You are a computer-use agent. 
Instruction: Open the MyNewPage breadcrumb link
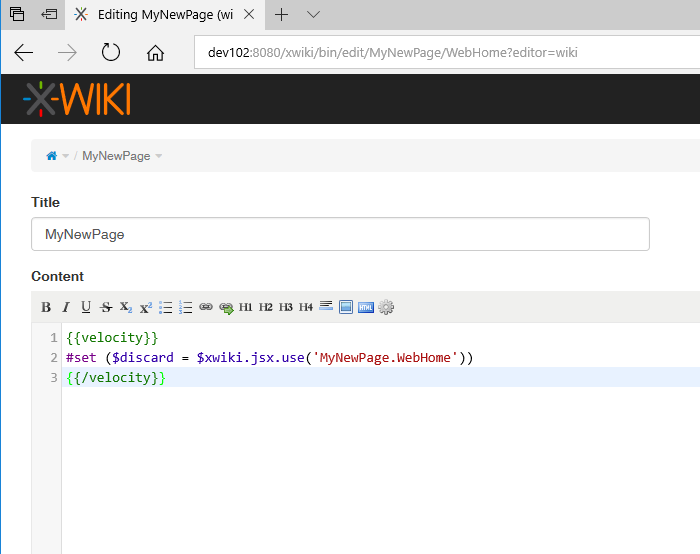pyautogui.click(x=116, y=156)
